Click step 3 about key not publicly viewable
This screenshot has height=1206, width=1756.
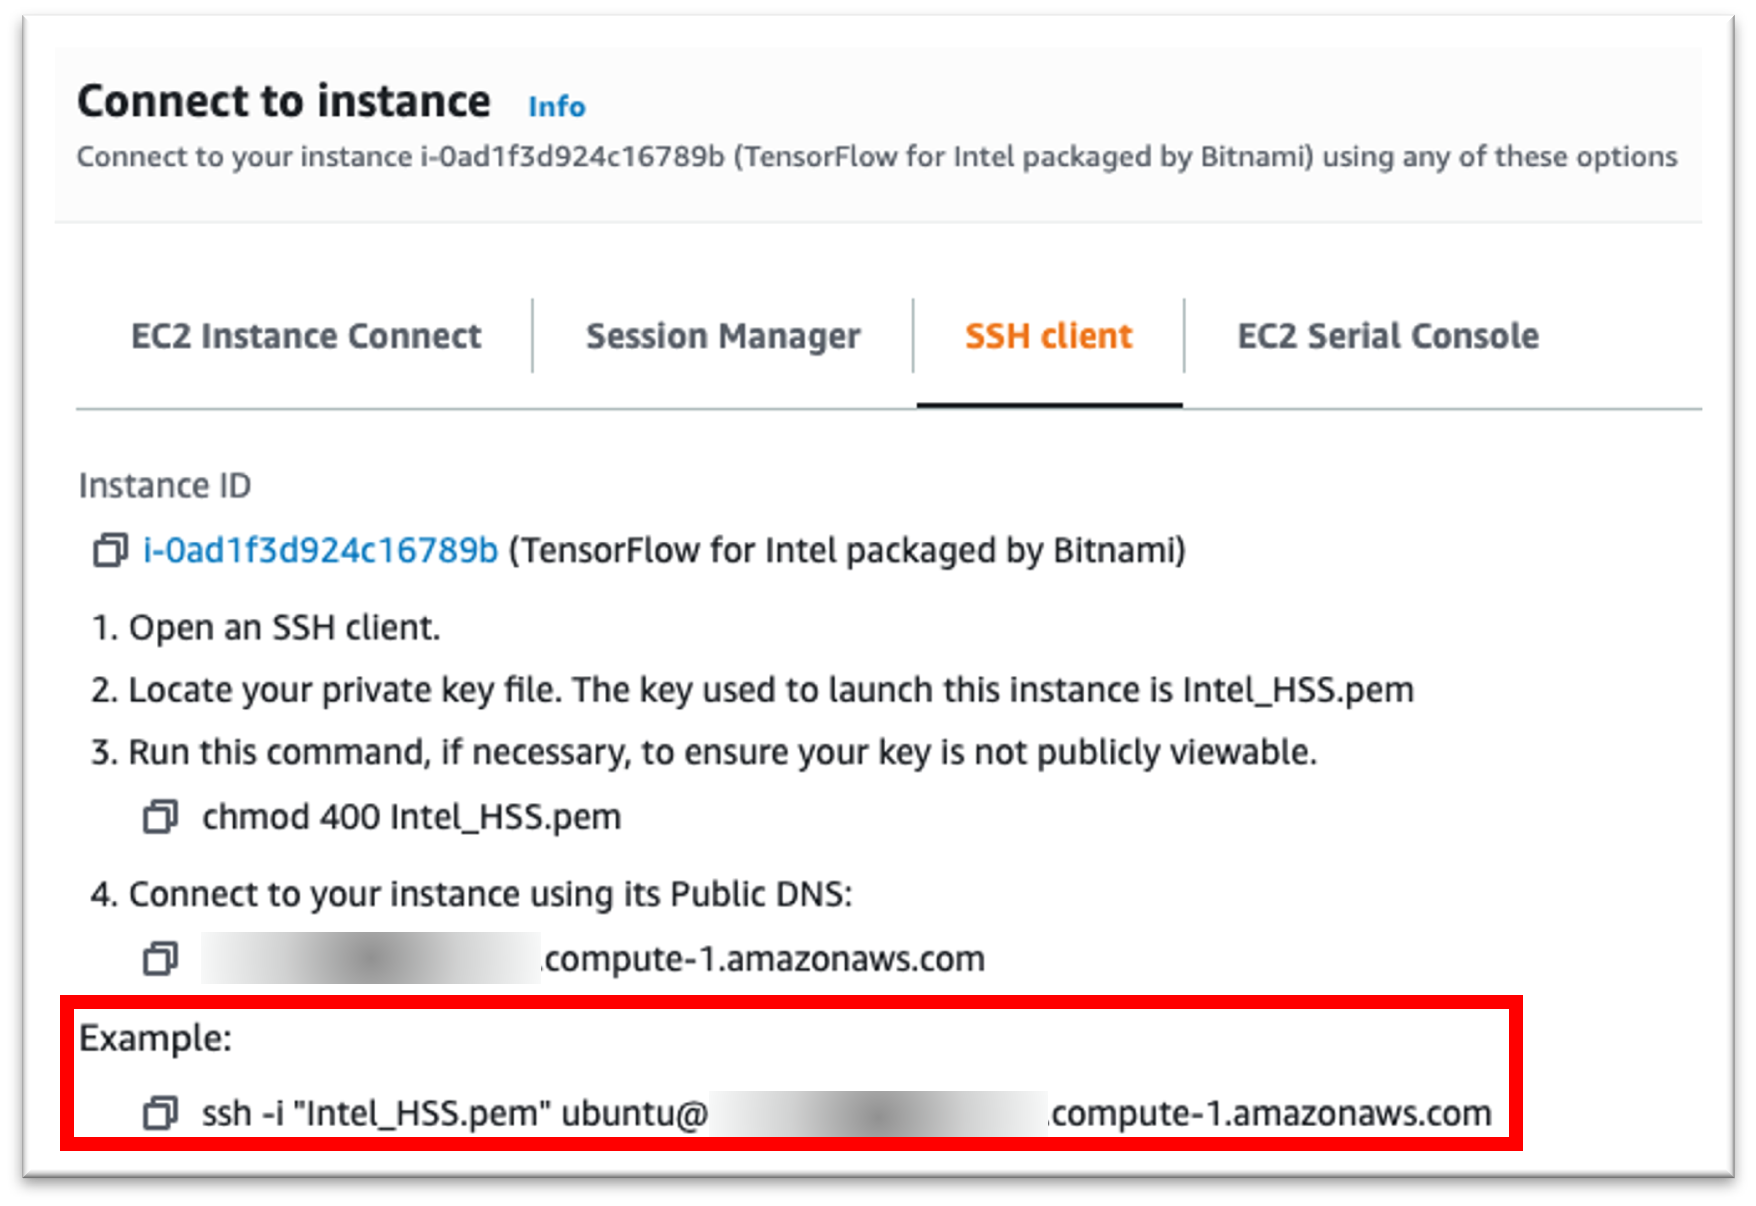pos(704,752)
